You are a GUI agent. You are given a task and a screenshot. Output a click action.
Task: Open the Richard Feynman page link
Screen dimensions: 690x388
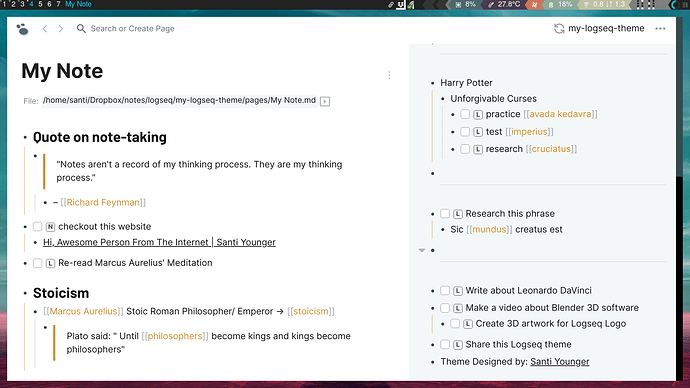tap(103, 202)
